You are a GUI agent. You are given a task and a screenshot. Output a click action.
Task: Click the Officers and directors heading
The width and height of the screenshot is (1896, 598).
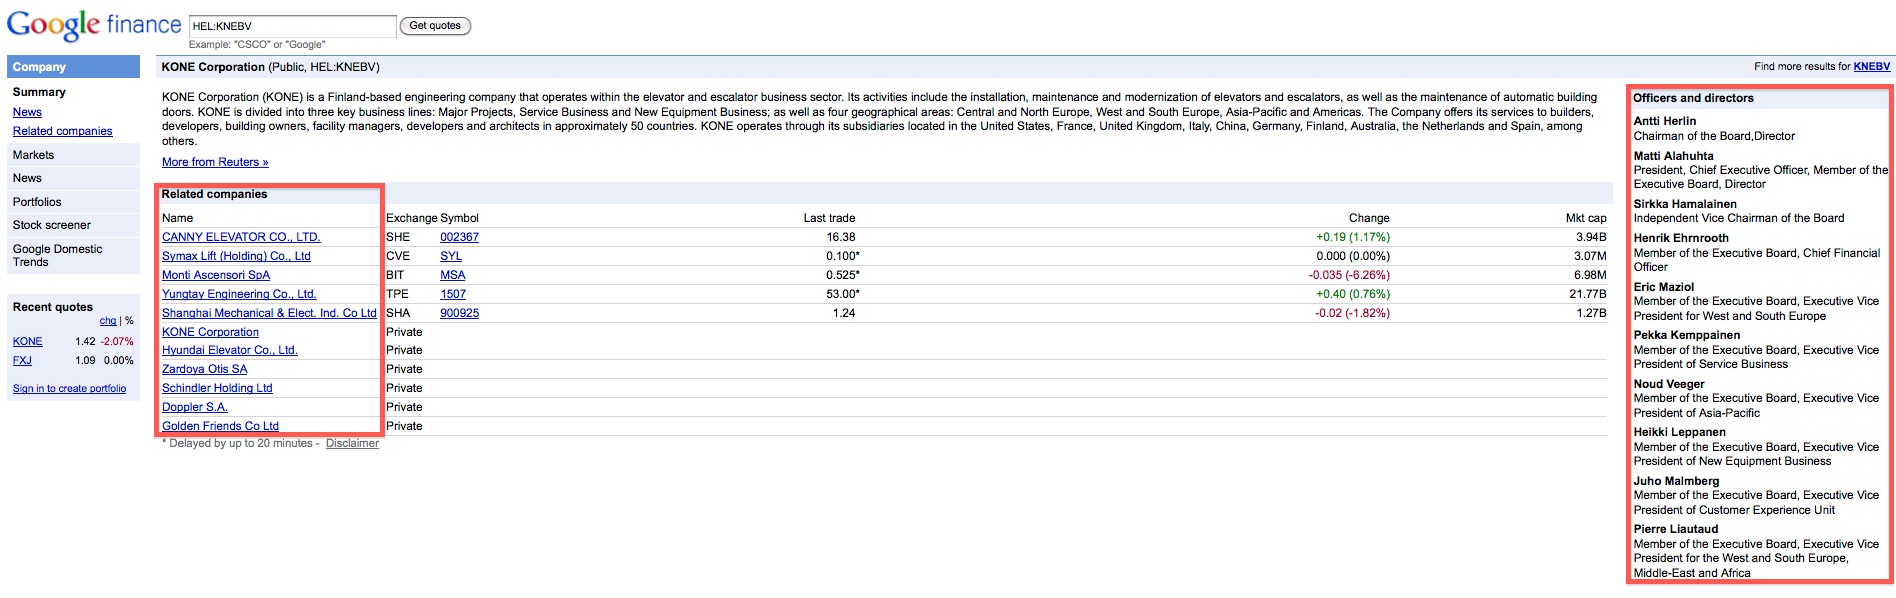click(1693, 98)
